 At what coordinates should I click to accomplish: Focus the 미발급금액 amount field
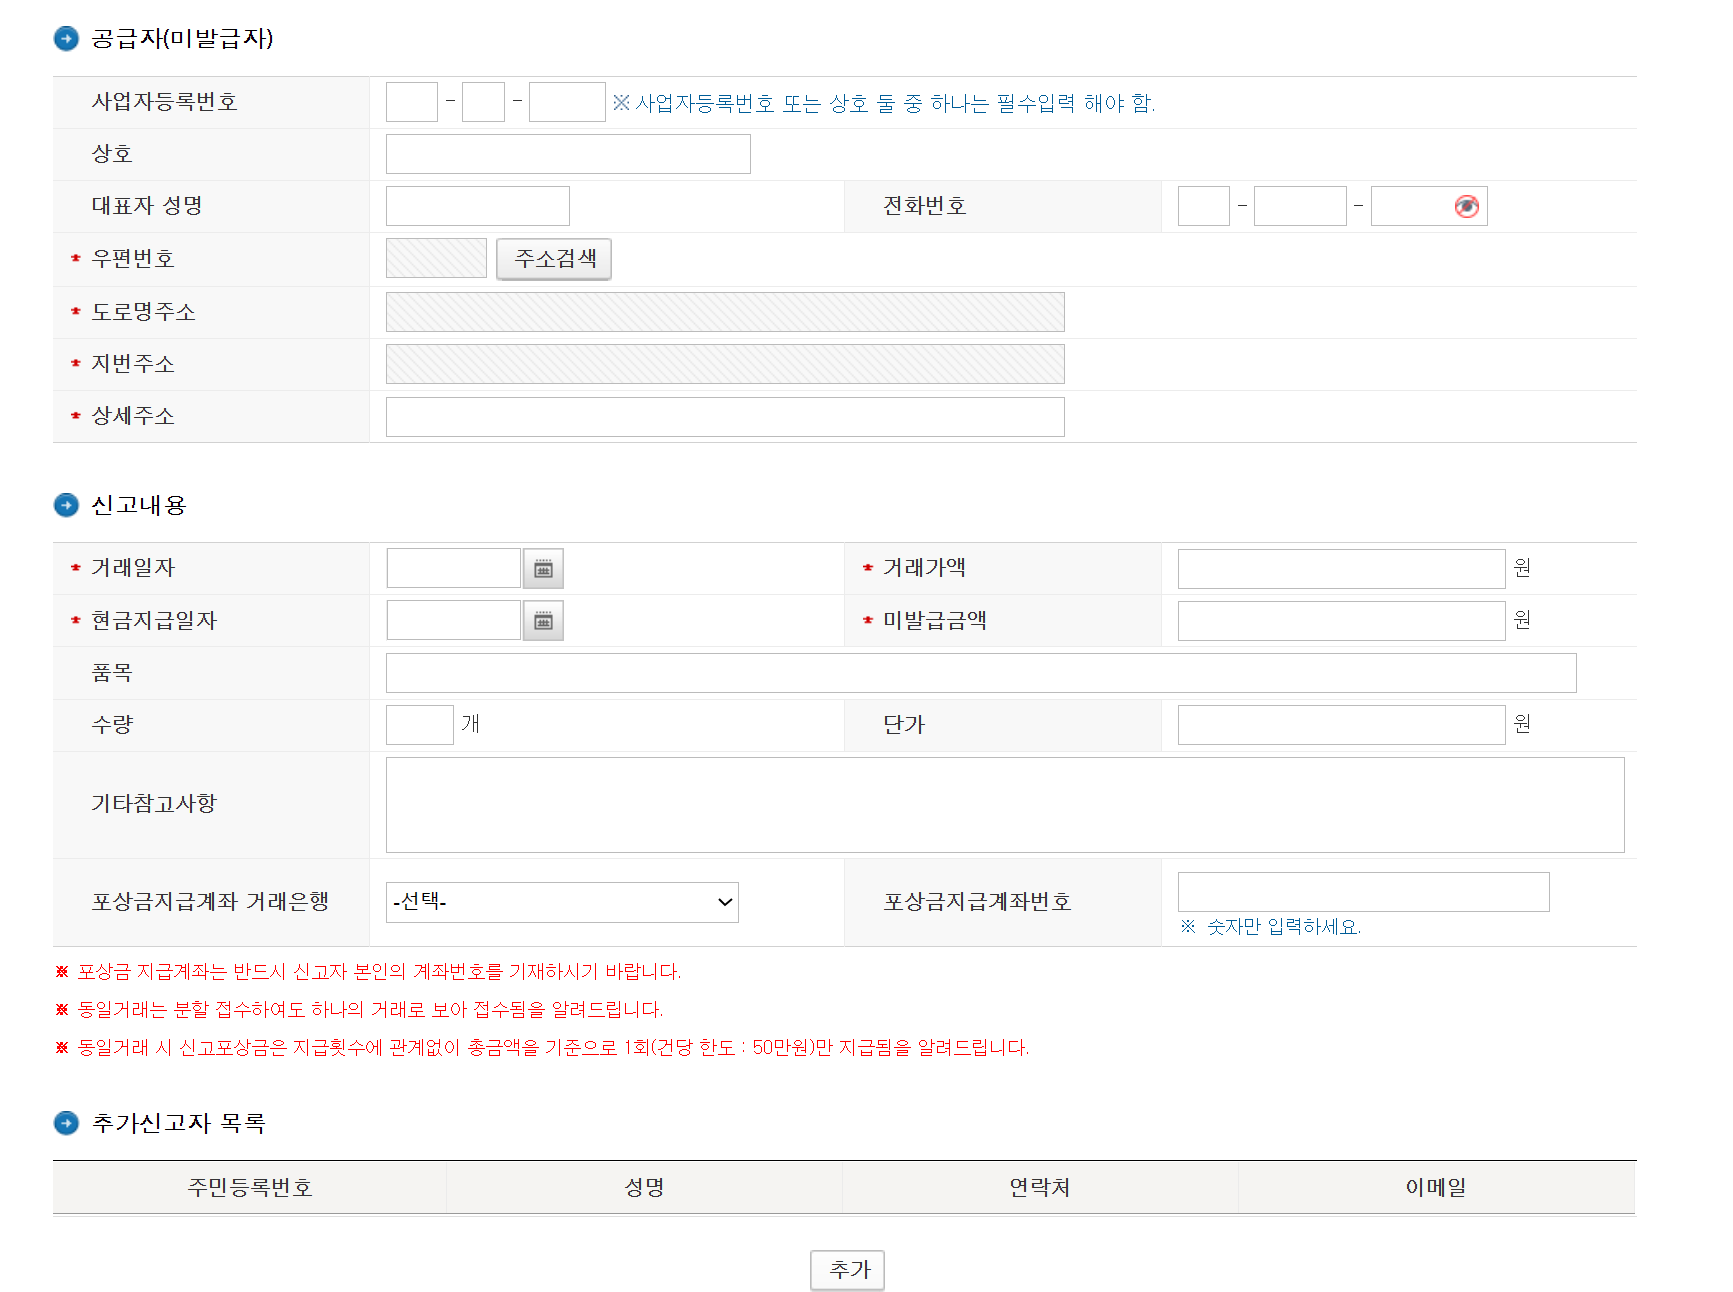(x=1341, y=621)
